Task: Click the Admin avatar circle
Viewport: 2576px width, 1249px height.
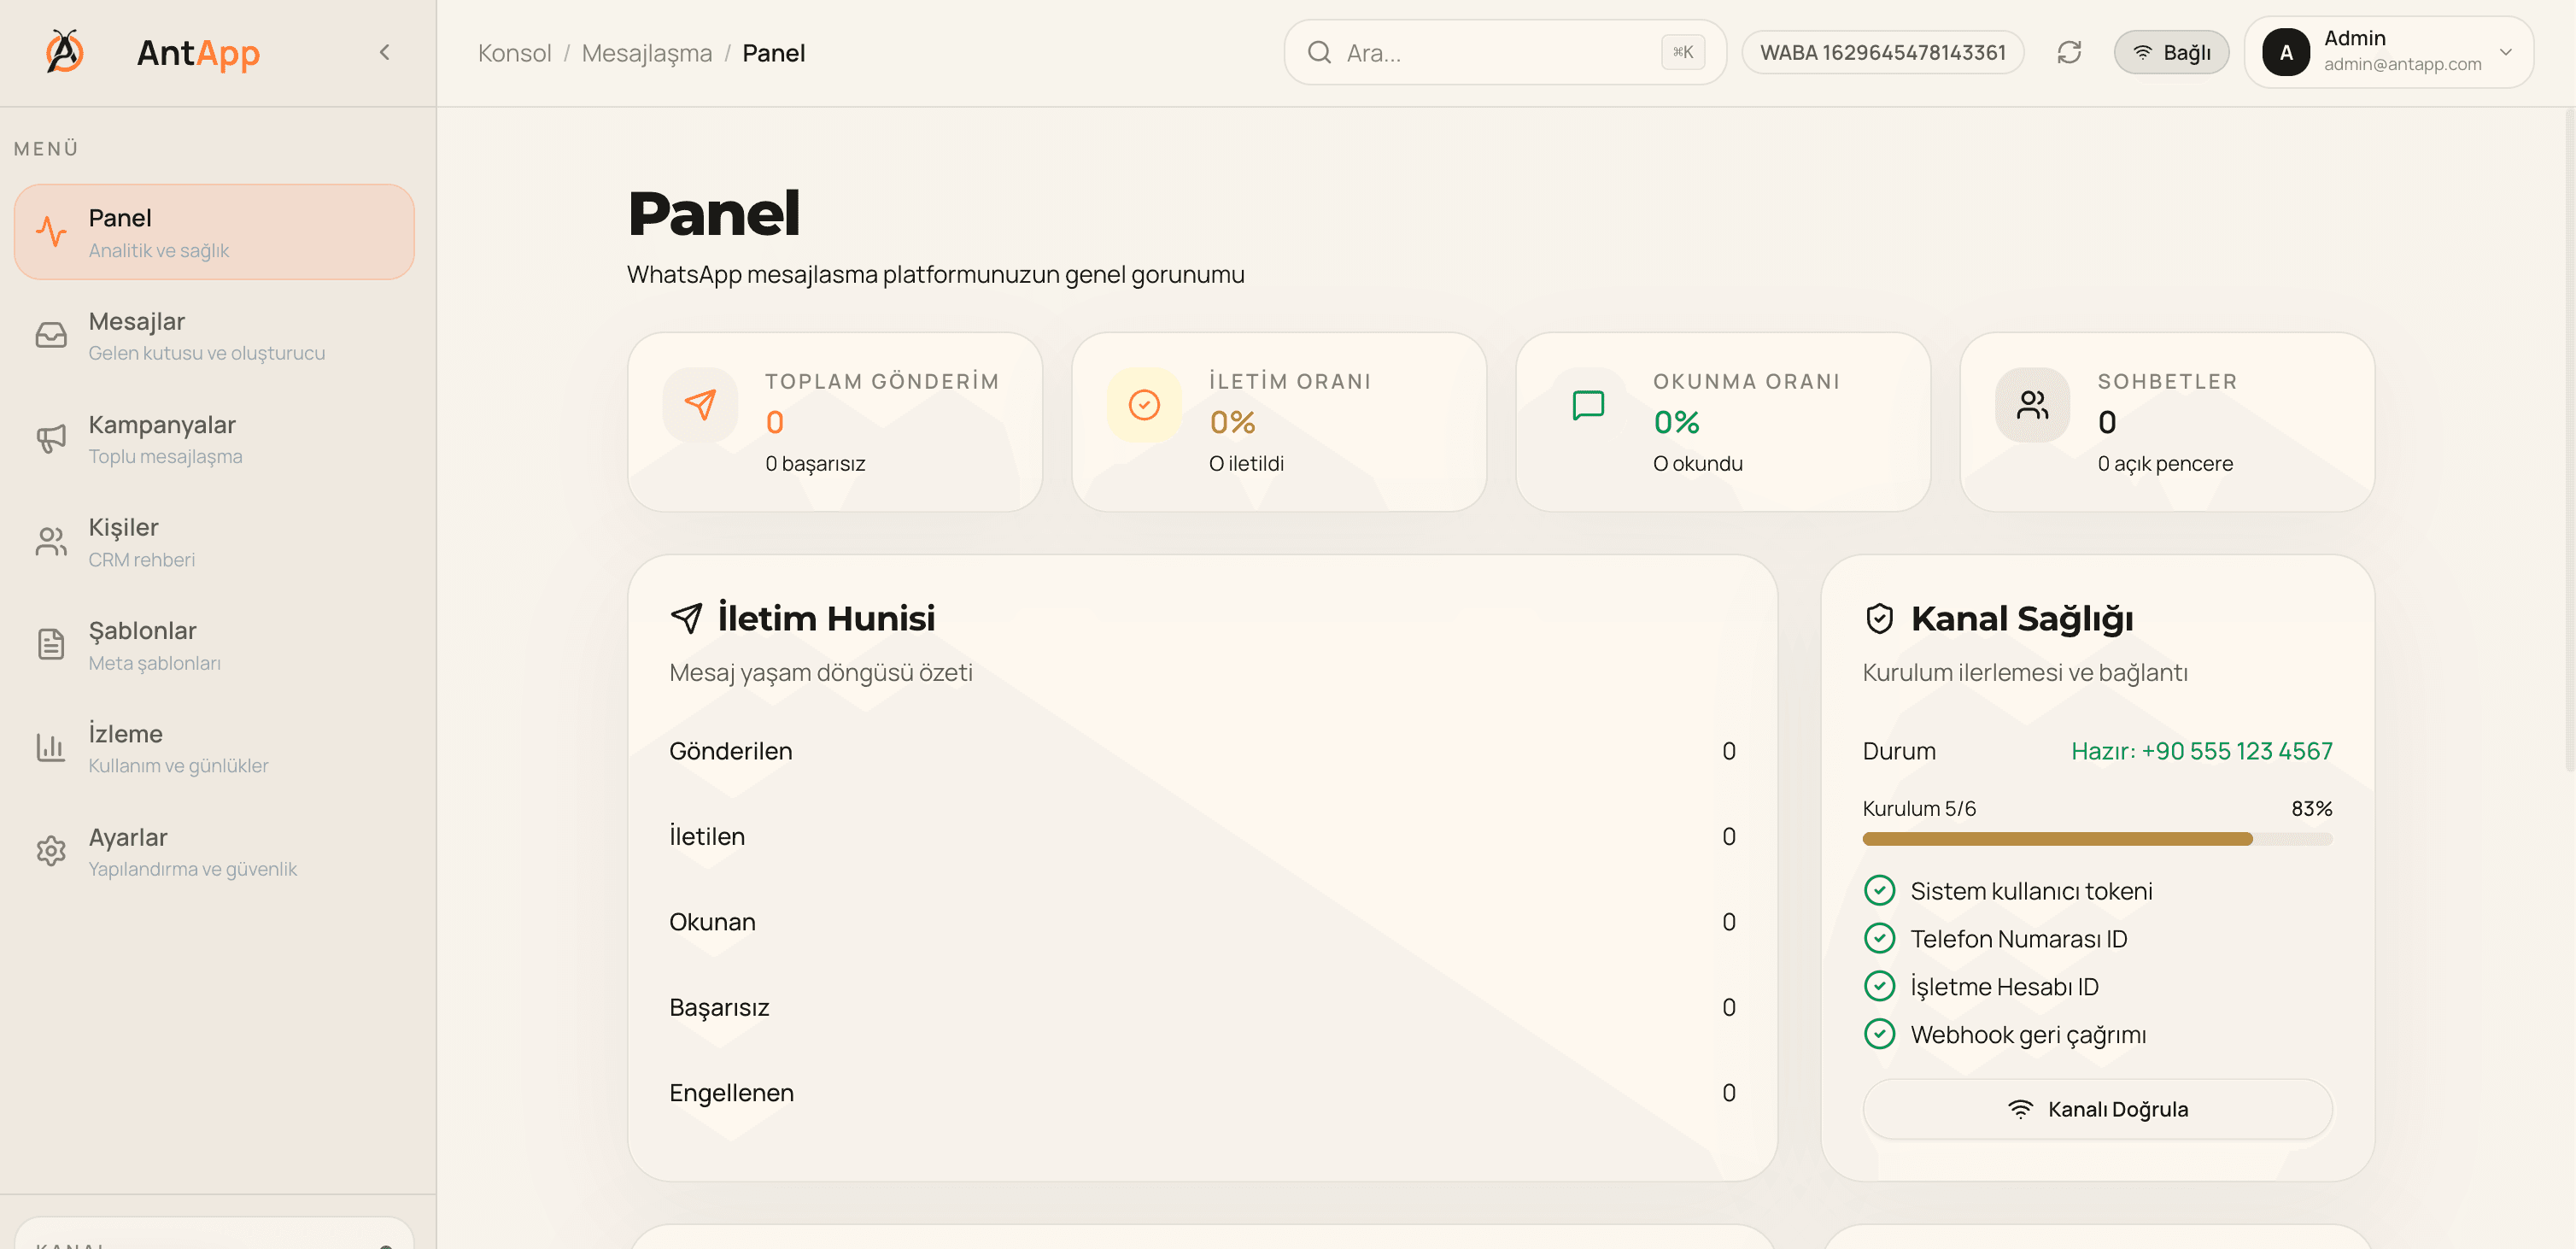Action: [2286, 52]
